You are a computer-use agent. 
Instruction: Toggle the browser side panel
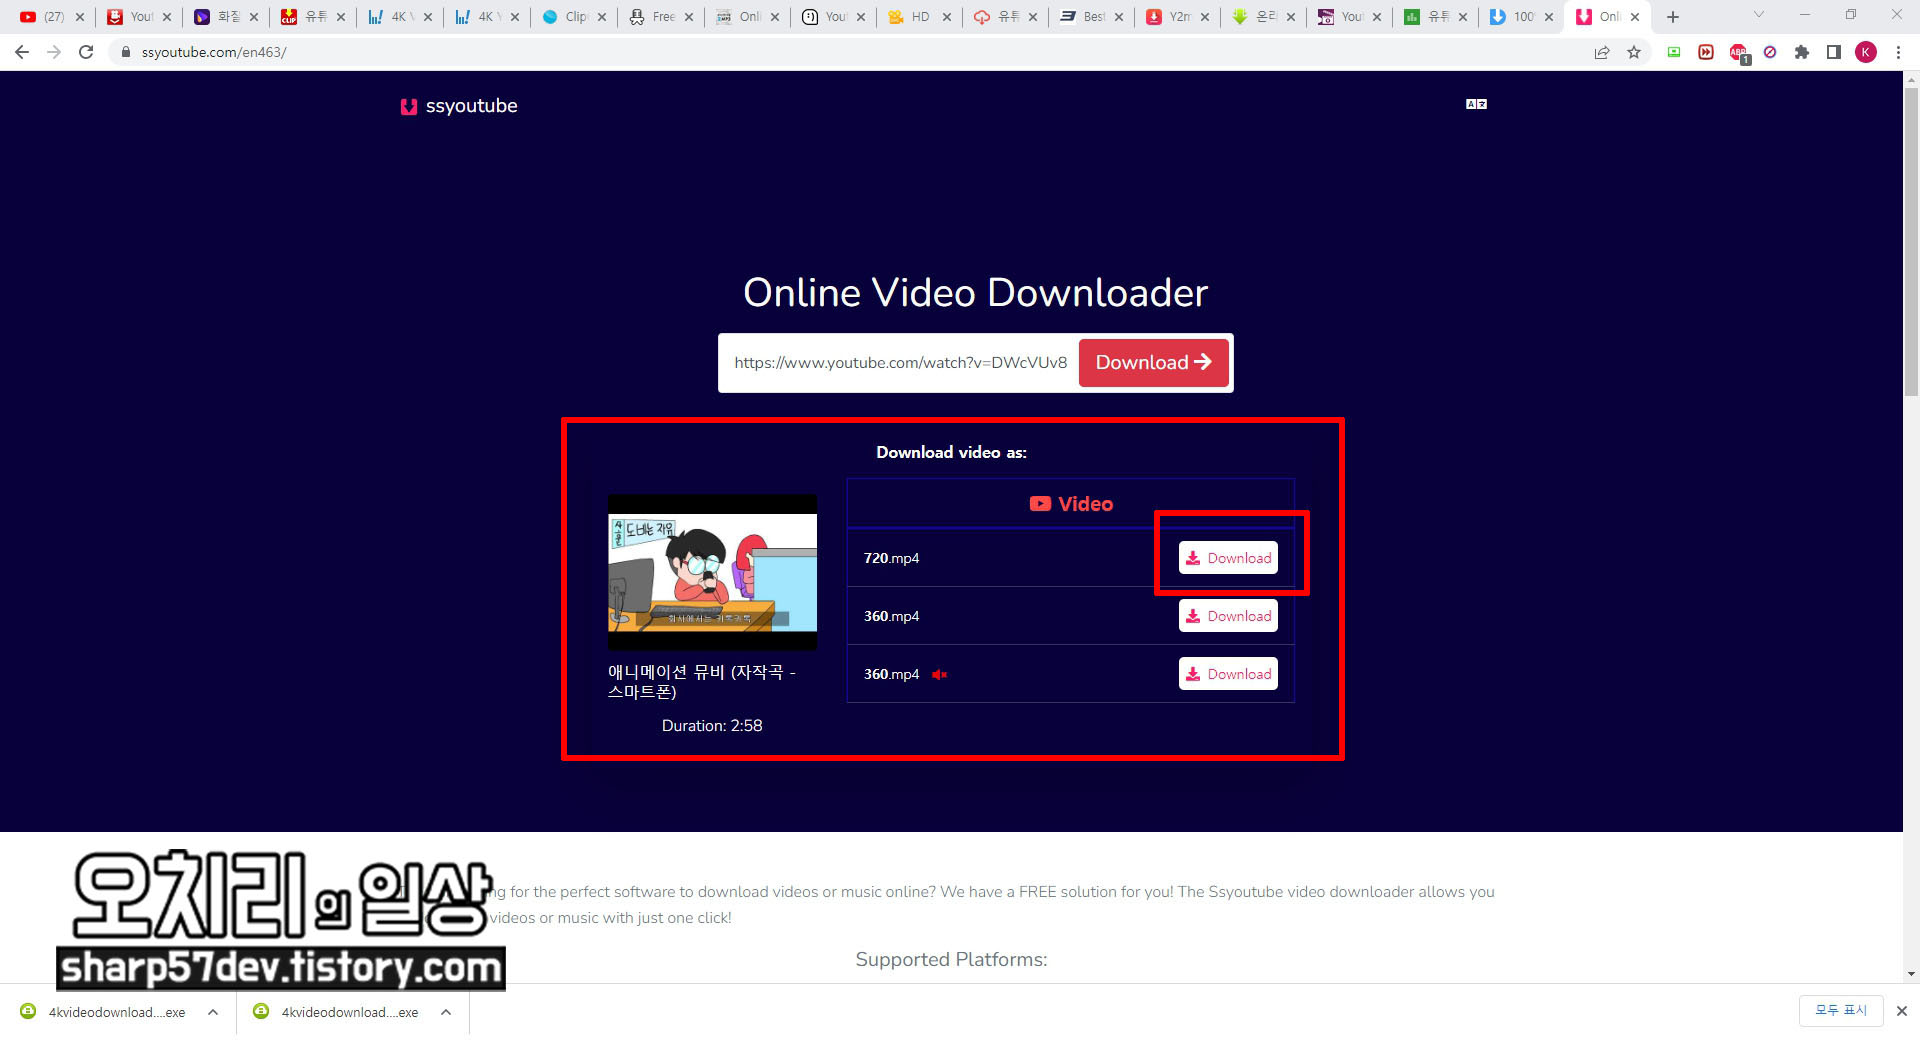pyautogui.click(x=1834, y=52)
